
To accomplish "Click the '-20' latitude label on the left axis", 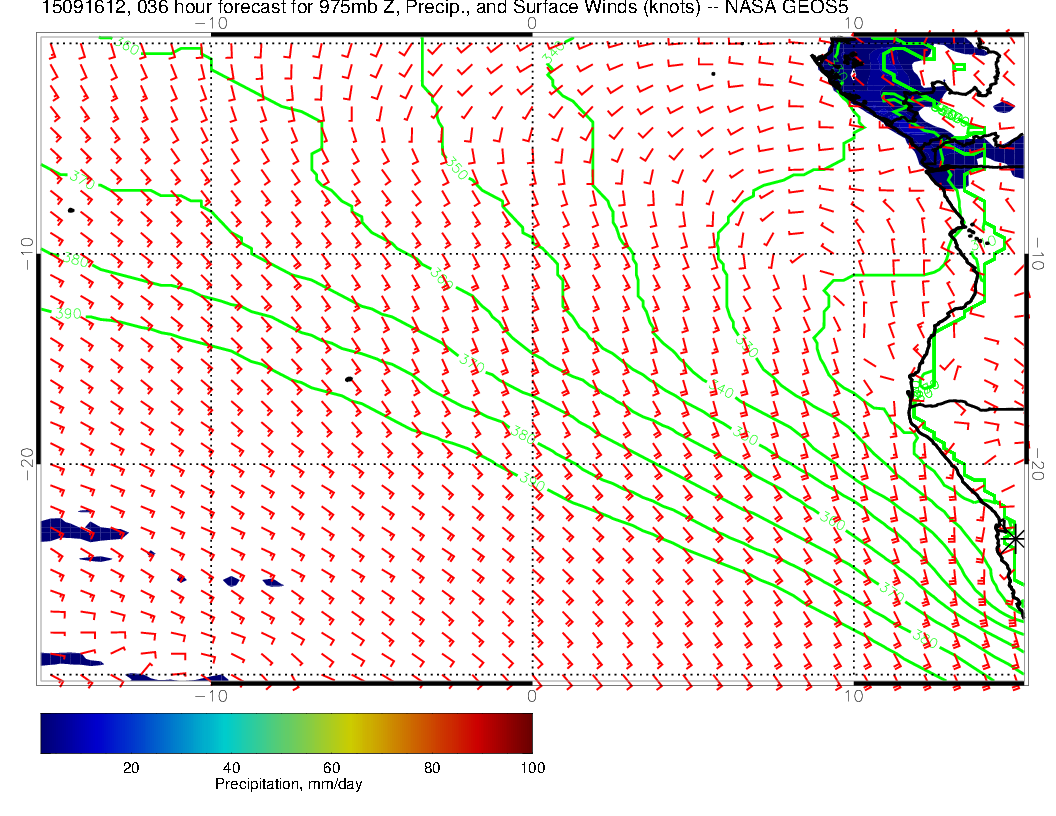I will pos(28,464).
